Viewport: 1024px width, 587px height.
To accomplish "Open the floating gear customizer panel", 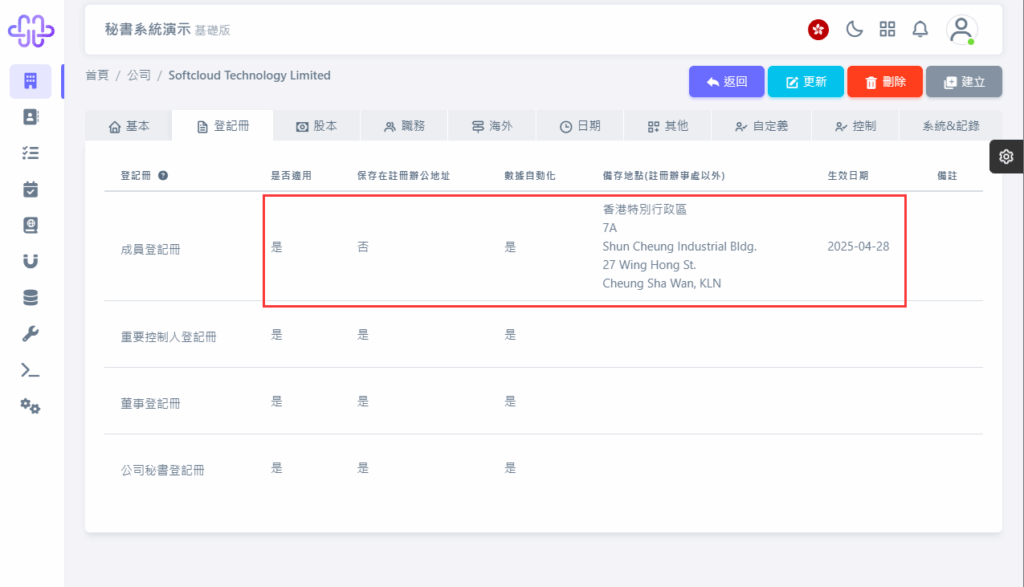I will [1006, 157].
